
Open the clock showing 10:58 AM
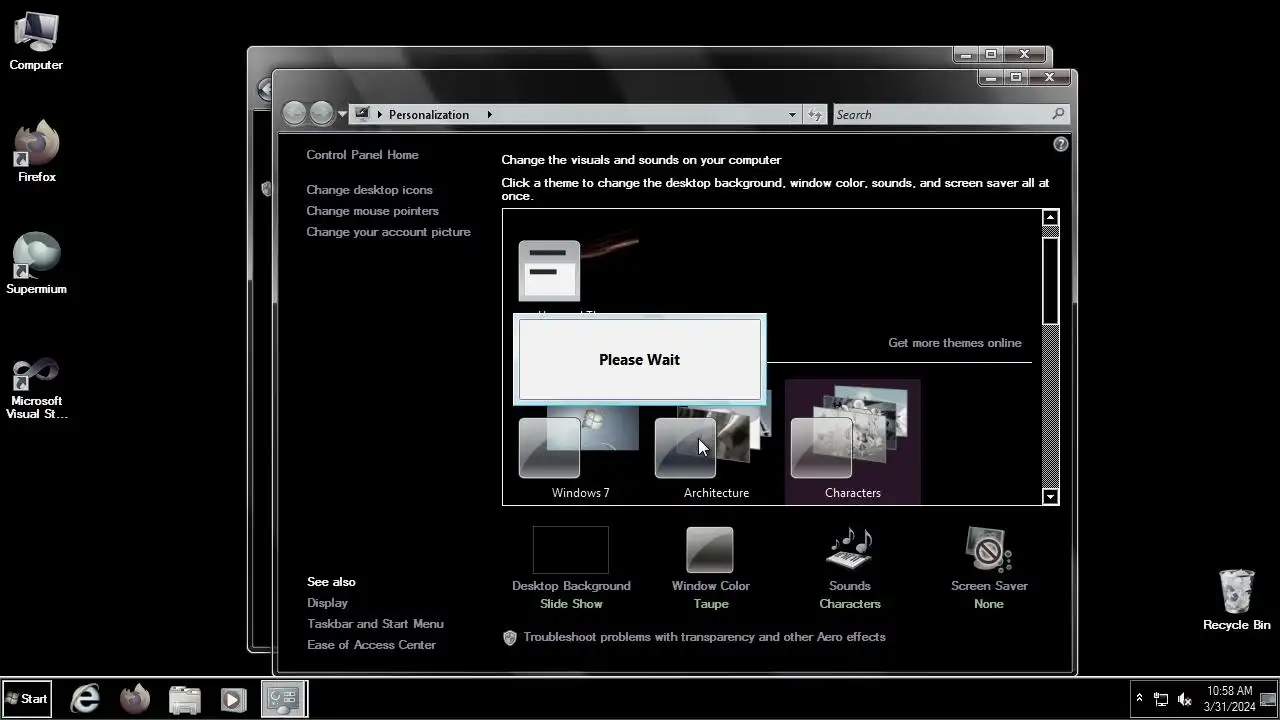pos(1229,699)
